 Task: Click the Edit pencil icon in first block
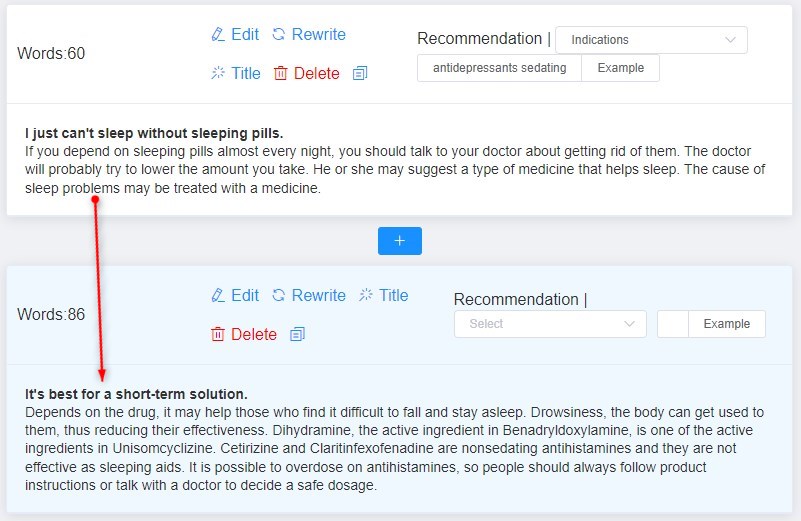pos(218,35)
